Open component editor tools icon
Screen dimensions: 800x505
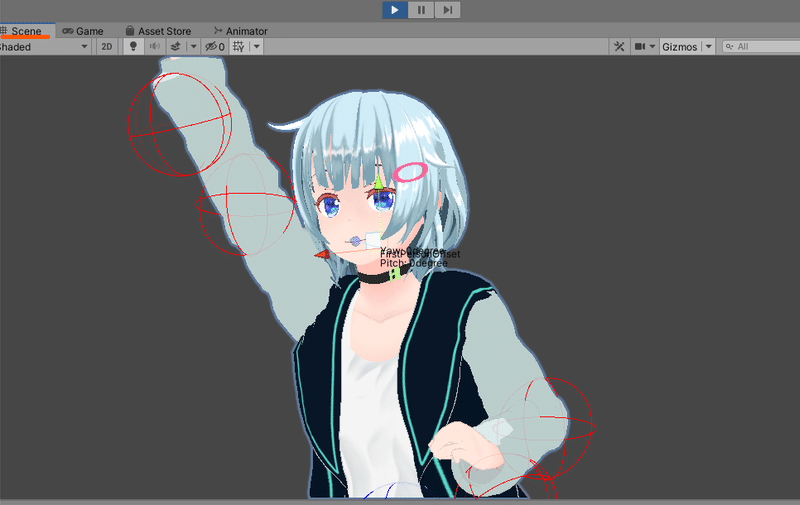pos(619,46)
